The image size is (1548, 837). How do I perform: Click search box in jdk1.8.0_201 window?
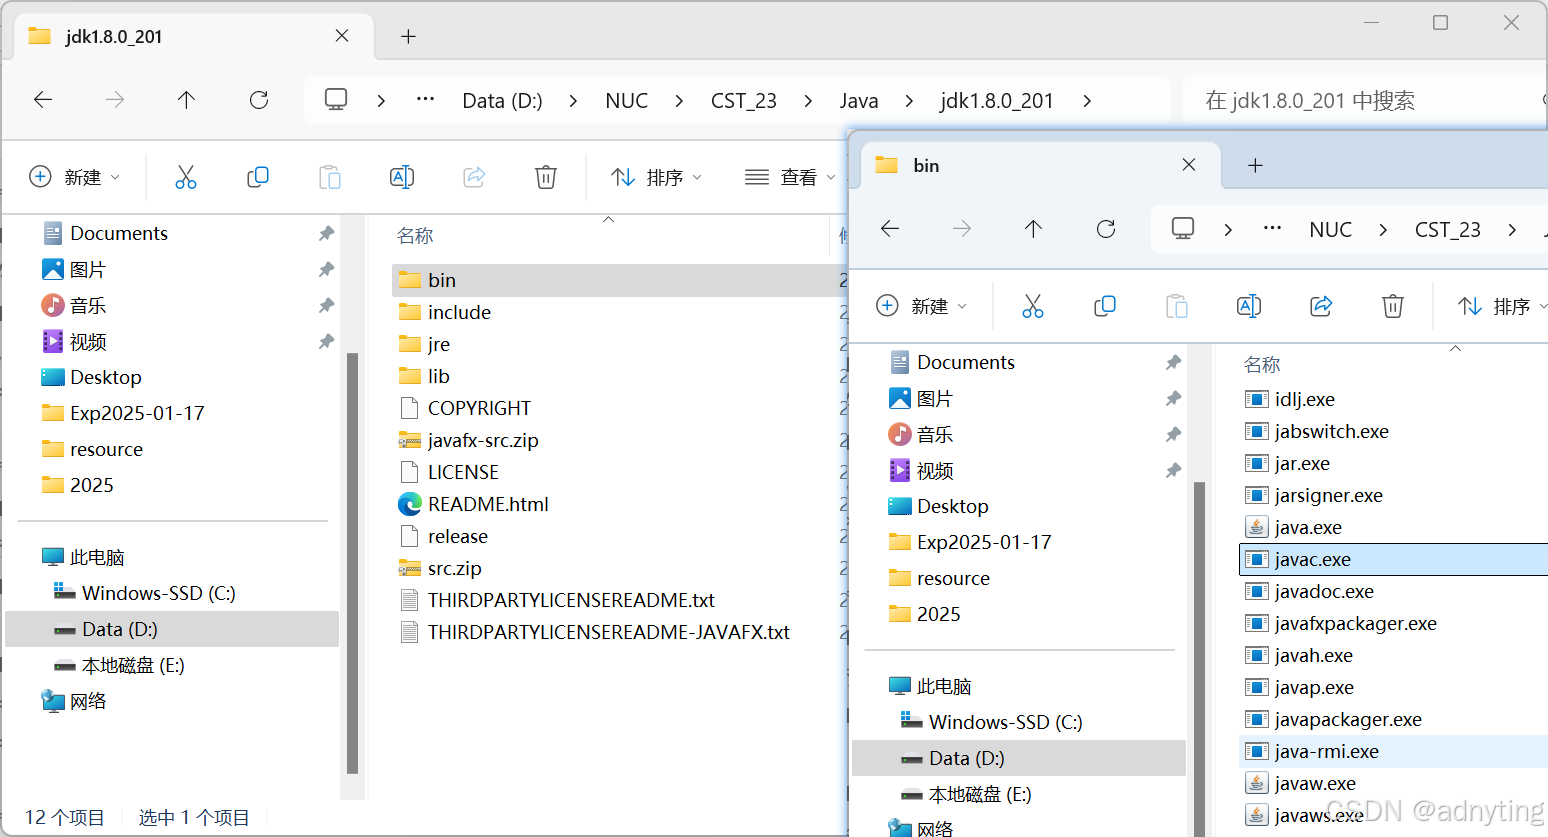pos(1365,100)
